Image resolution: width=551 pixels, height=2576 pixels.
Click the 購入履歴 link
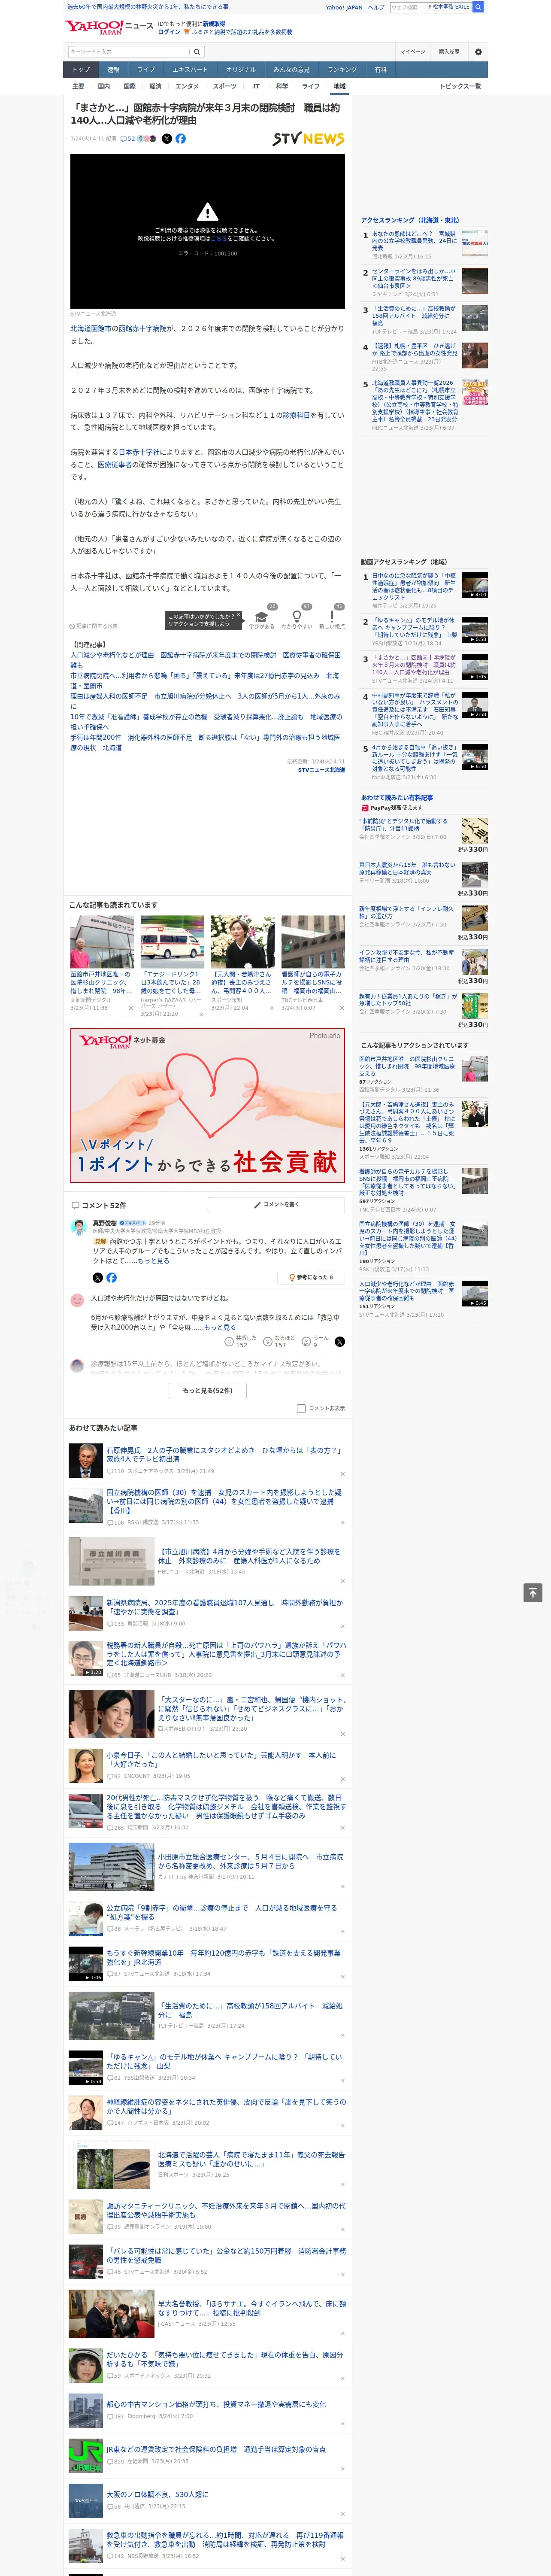[x=449, y=52]
